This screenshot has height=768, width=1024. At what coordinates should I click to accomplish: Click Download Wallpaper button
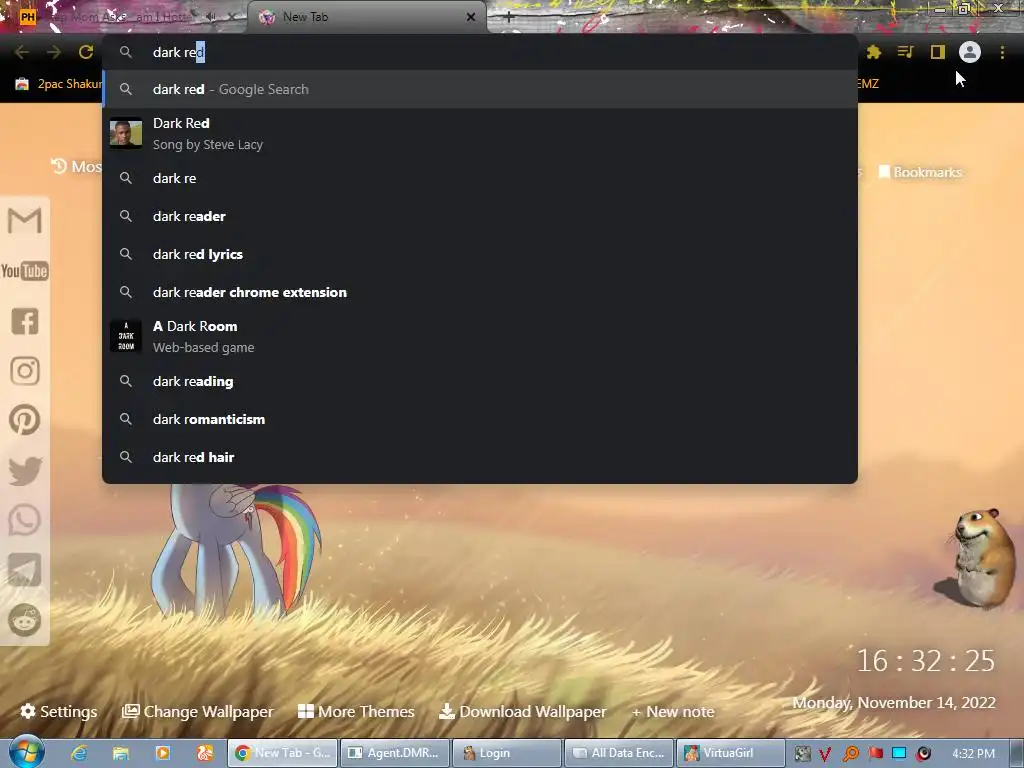pyautogui.click(x=522, y=711)
